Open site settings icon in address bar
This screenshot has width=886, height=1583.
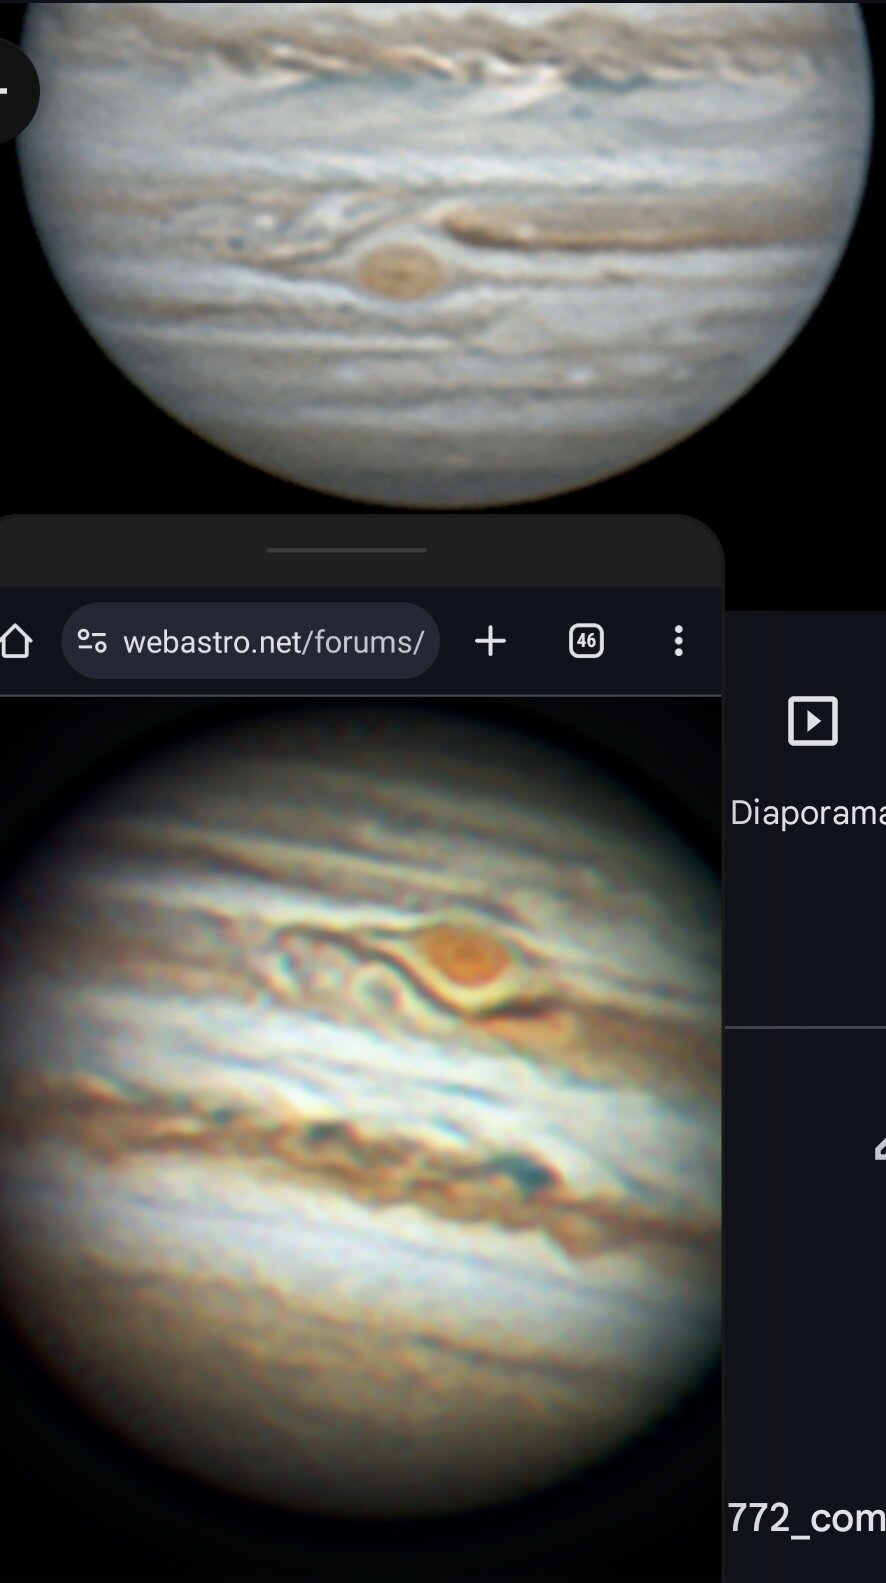point(92,641)
